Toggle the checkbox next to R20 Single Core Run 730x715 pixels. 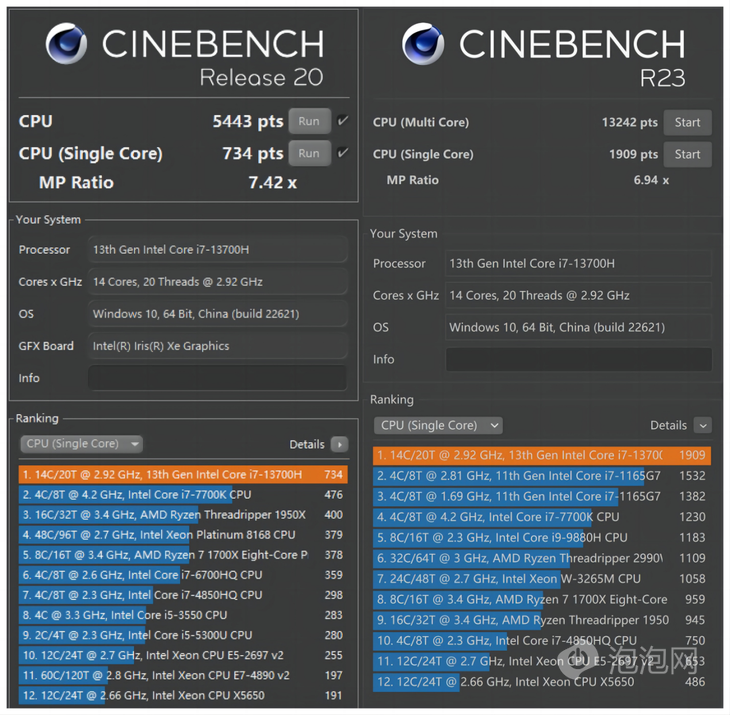343,153
